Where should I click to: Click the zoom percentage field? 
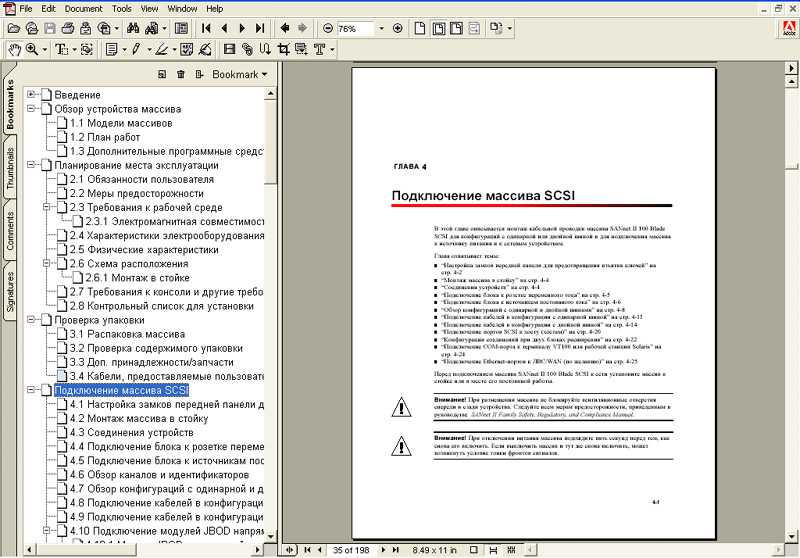(x=356, y=28)
